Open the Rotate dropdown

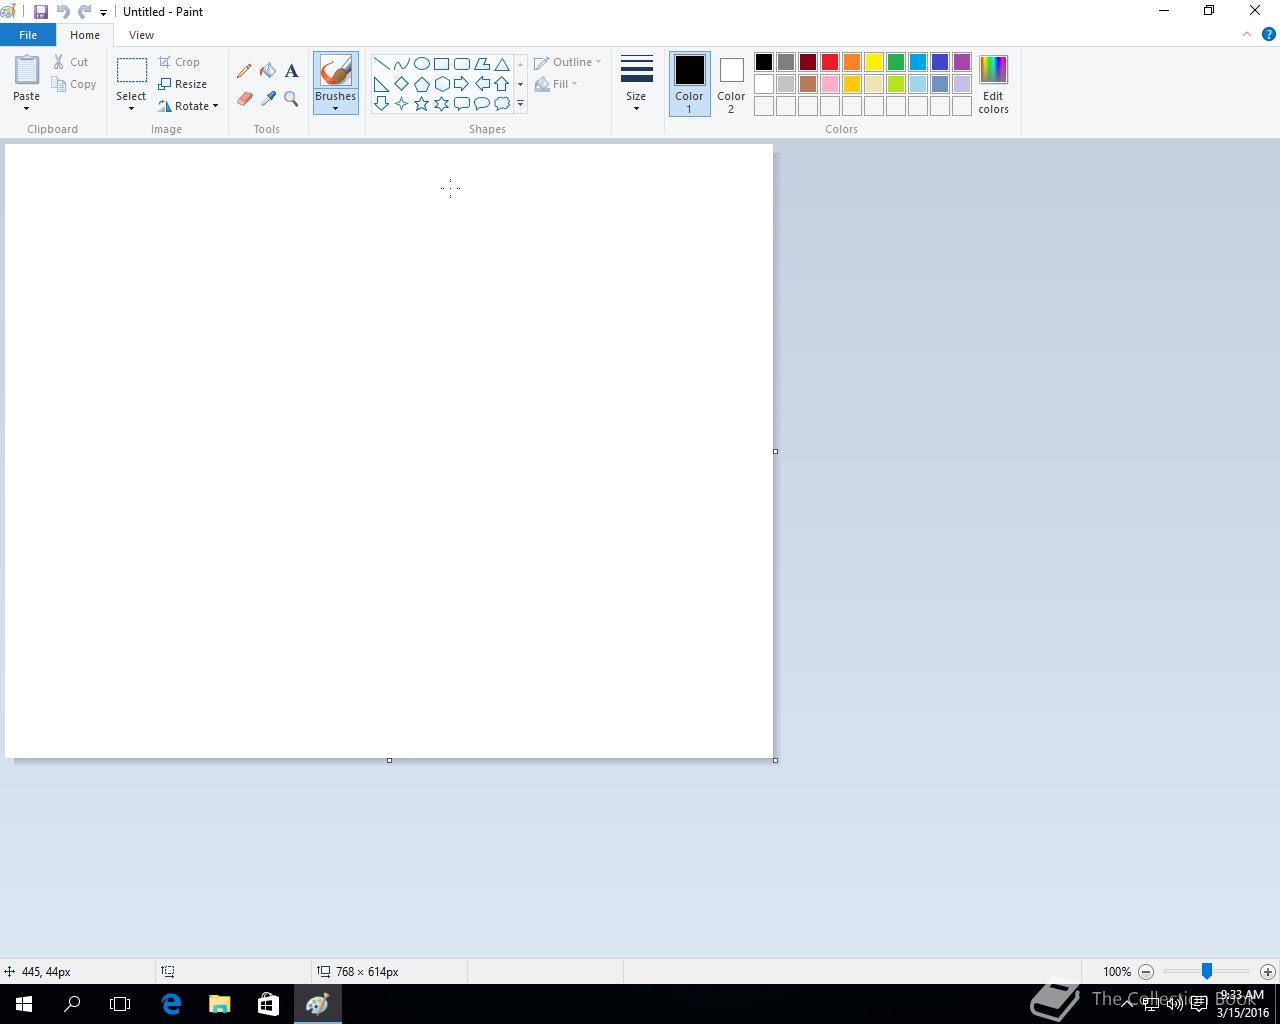[x=188, y=106]
